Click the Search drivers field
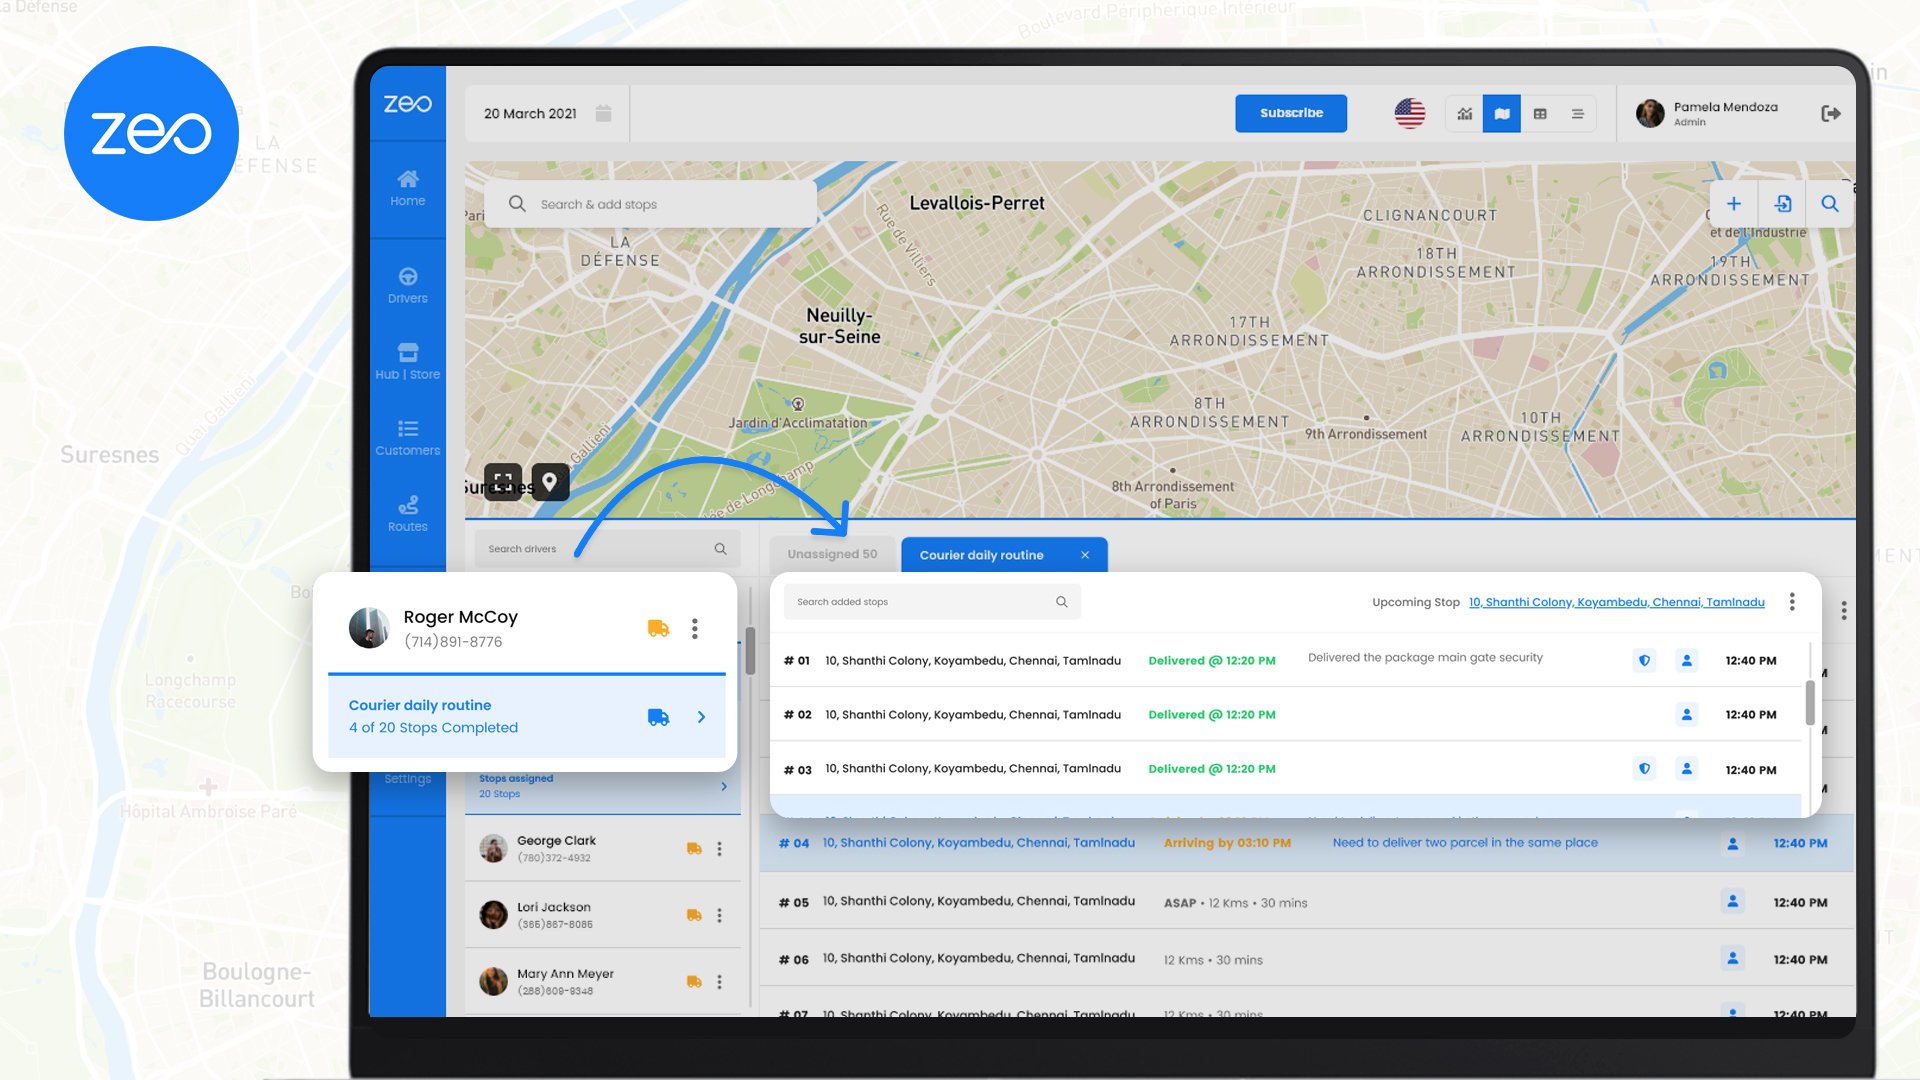The image size is (1920, 1080). (x=608, y=549)
